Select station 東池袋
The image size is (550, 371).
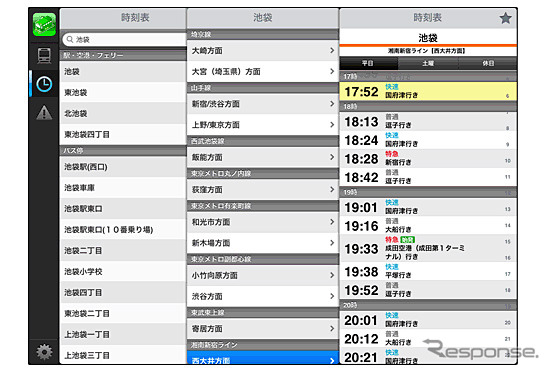(123, 93)
